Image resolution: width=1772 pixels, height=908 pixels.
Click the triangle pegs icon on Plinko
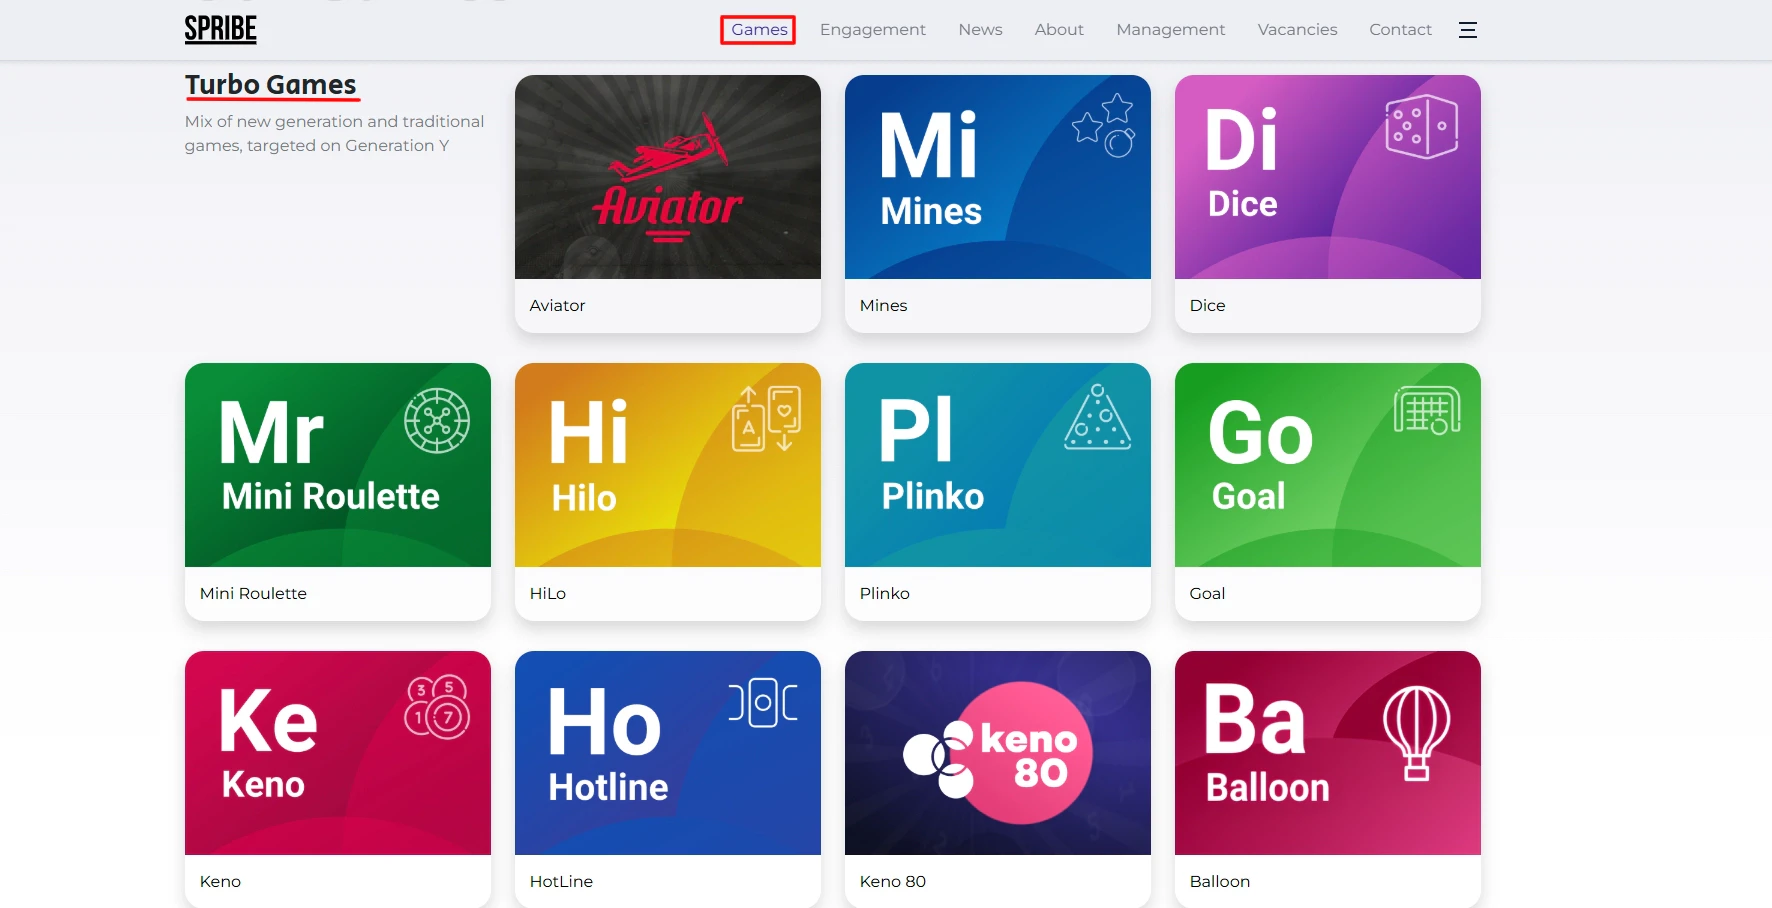(1098, 417)
